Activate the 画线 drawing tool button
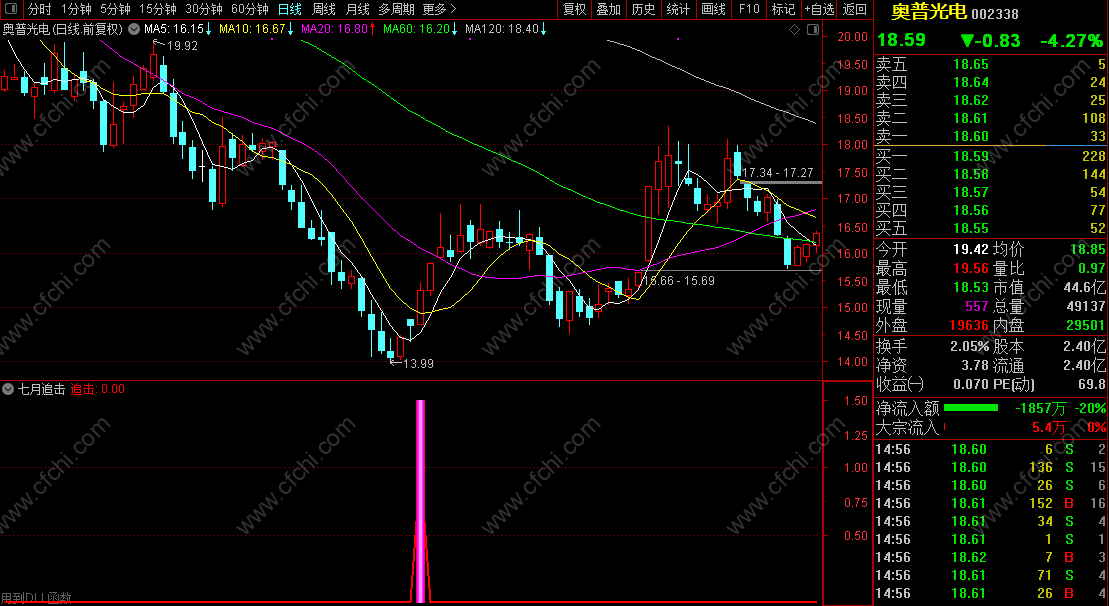The height and width of the screenshot is (606, 1109). pos(713,9)
